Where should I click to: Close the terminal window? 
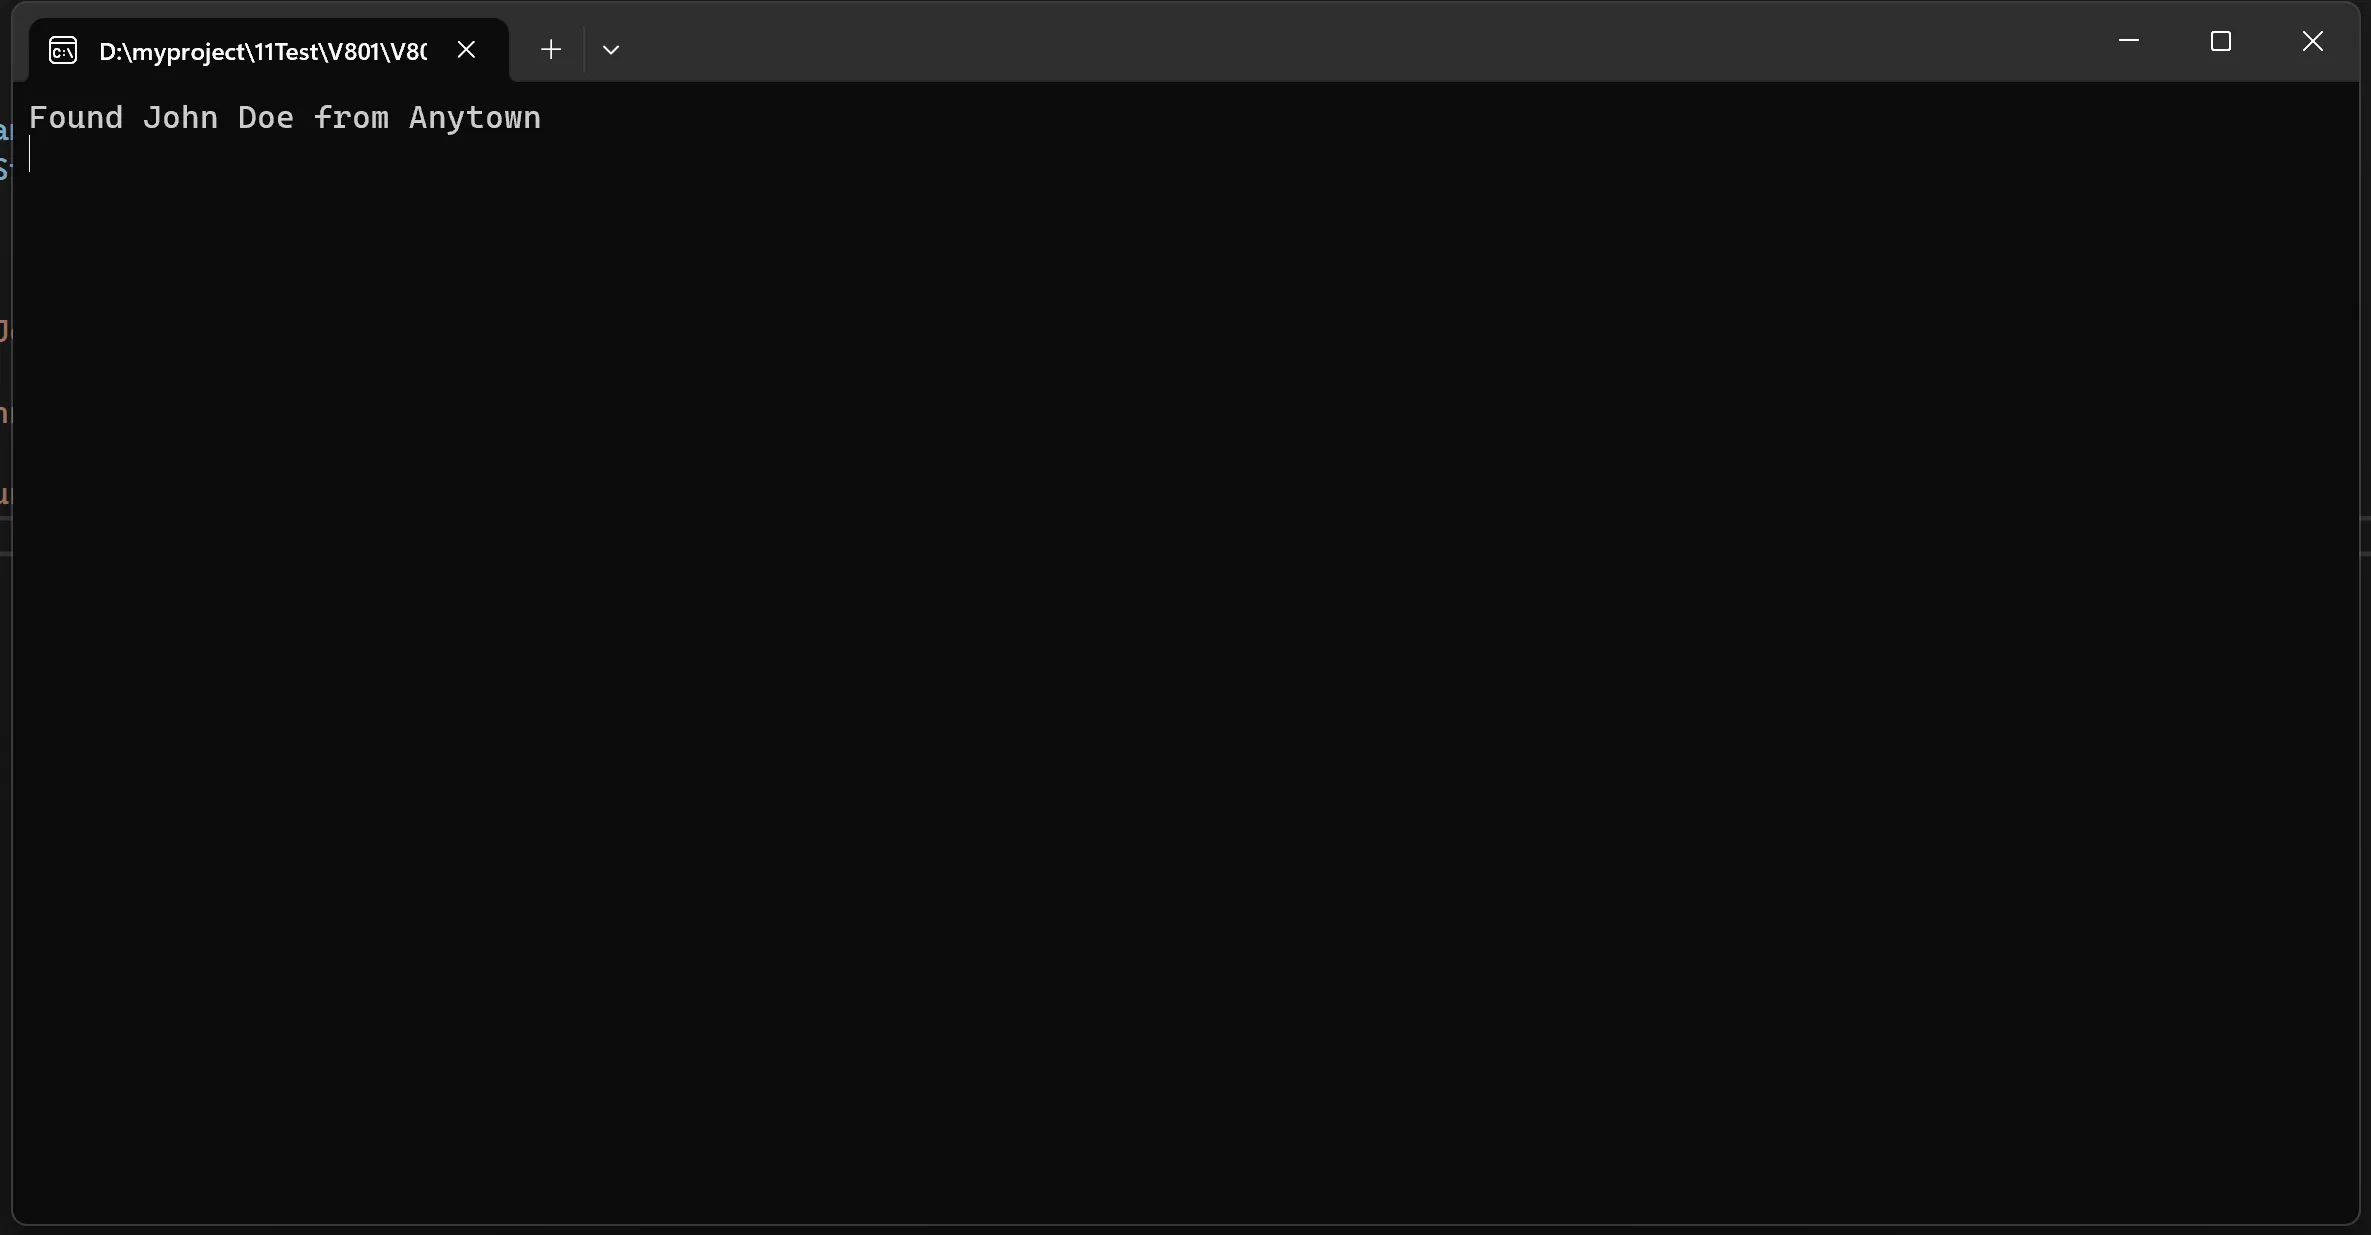click(2313, 41)
